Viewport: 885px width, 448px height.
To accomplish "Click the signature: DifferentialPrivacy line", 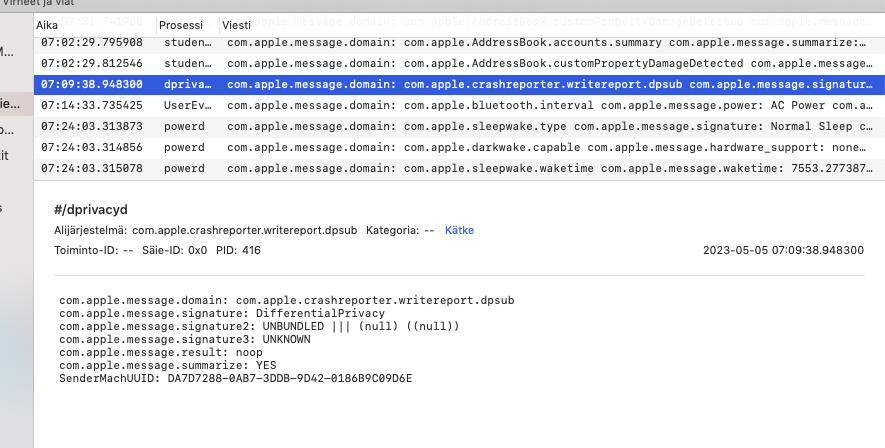I will coord(222,314).
